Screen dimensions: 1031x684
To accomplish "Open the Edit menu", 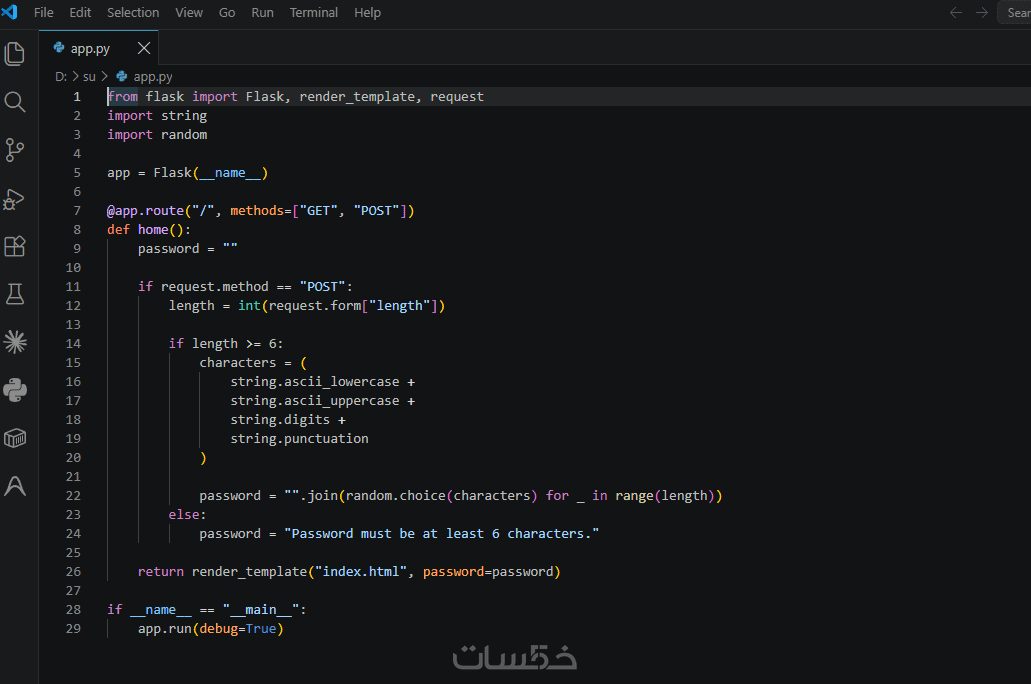I will (80, 12).
